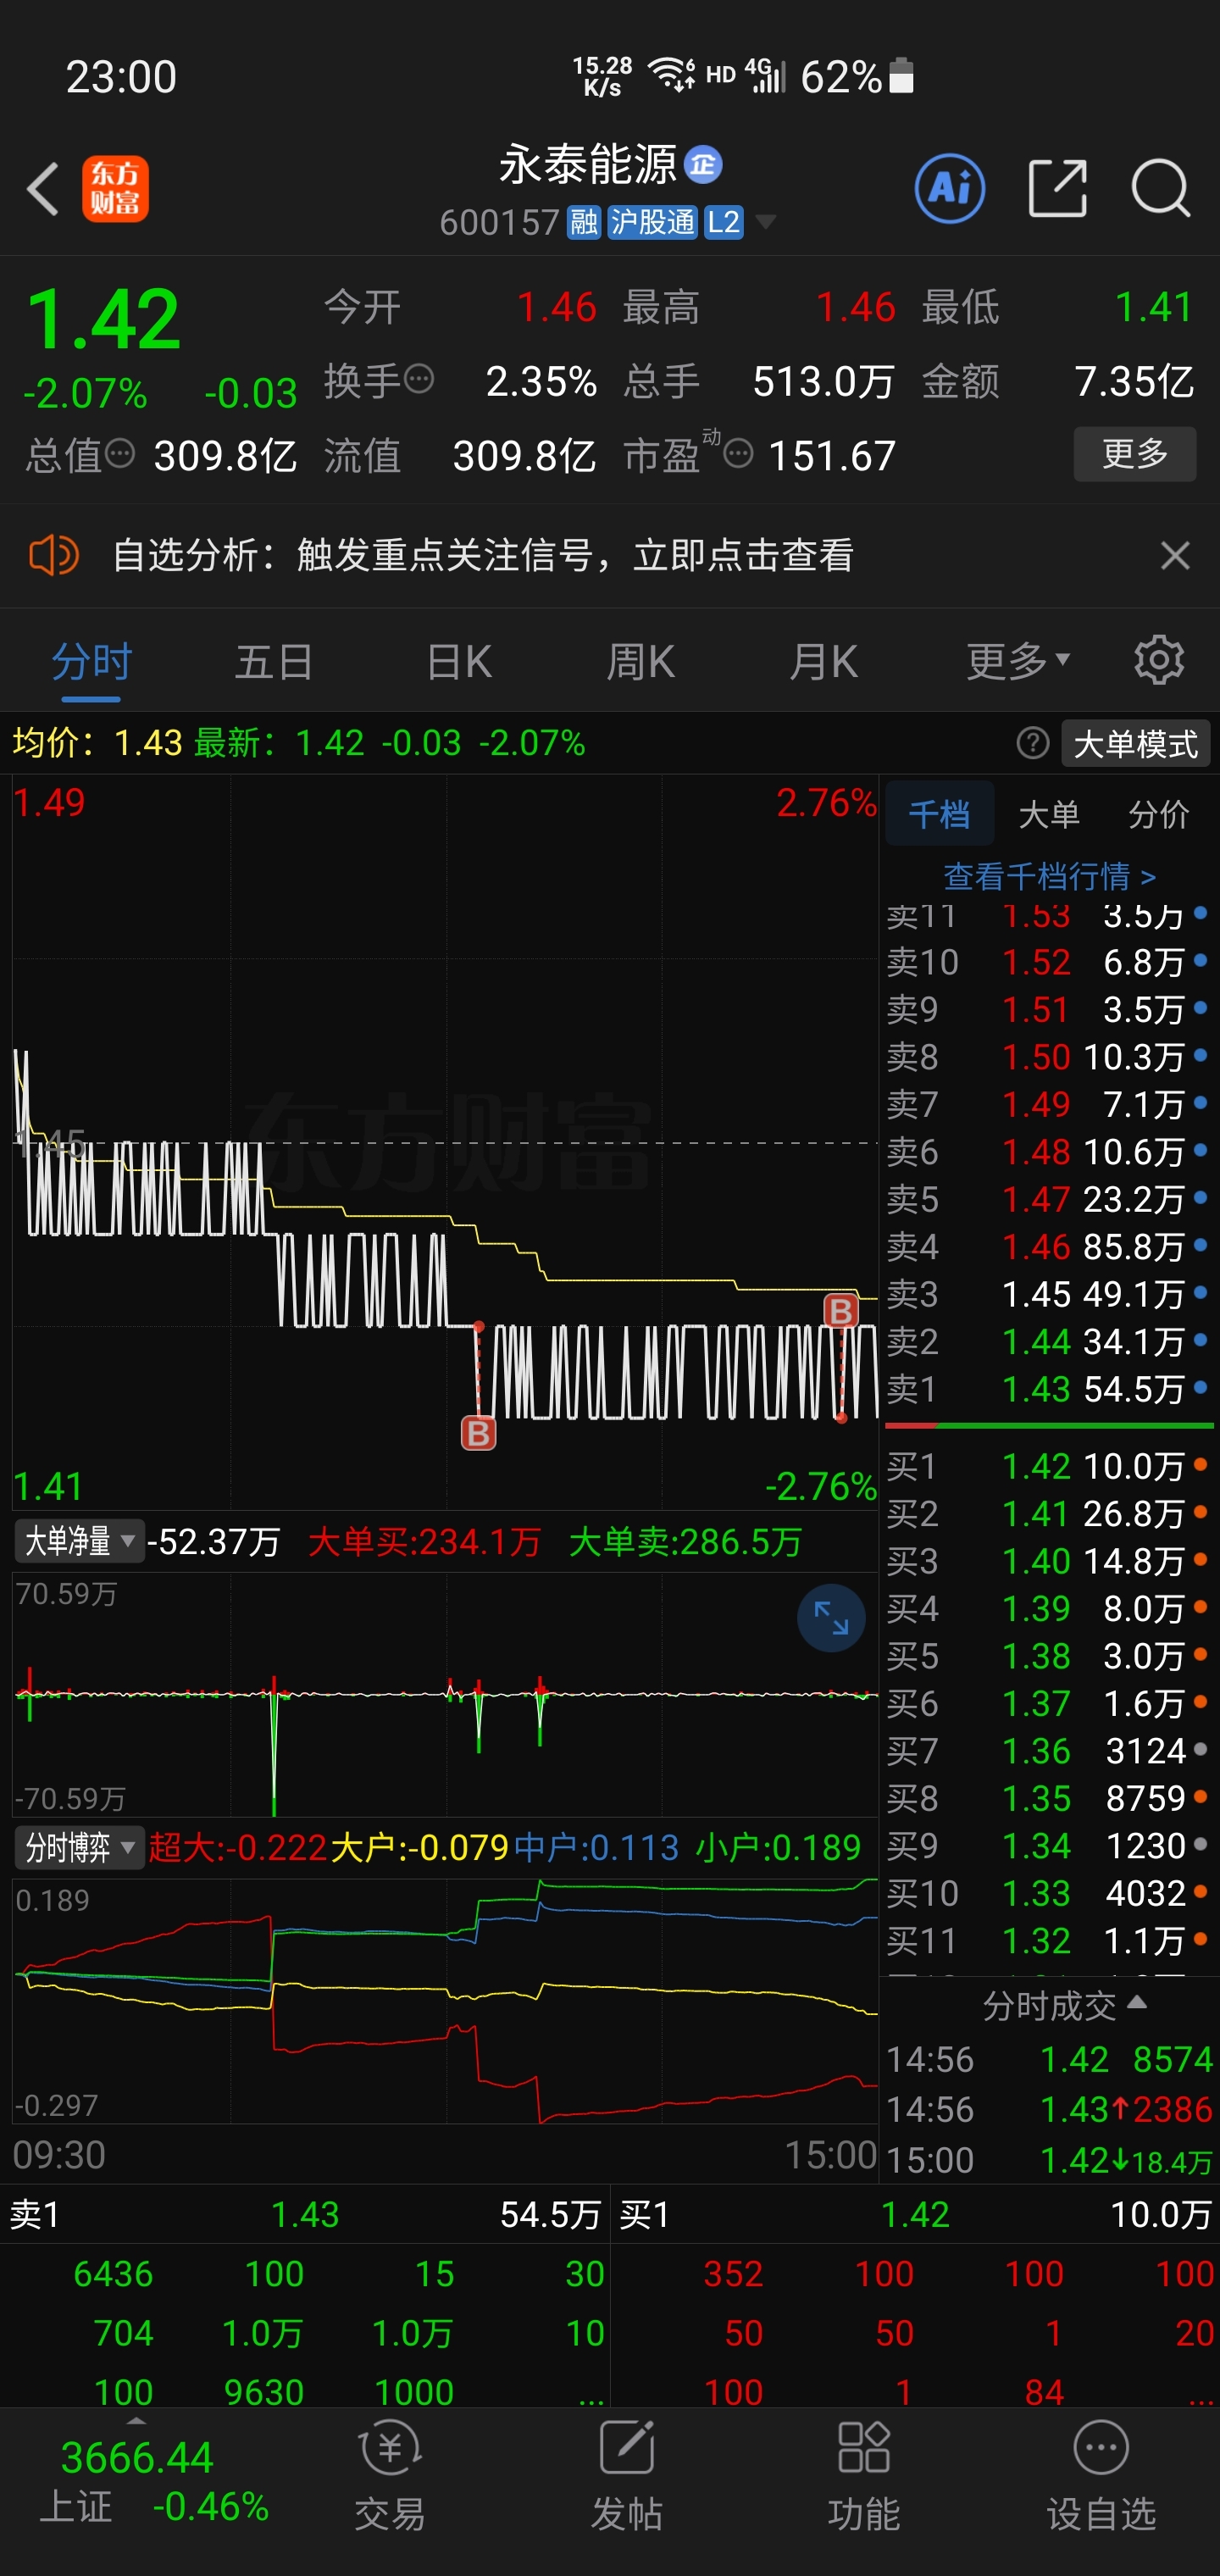This screenshot has width=1220, height=2576.
Task: Switch to 月K chart tab
Action: (823, 662)
